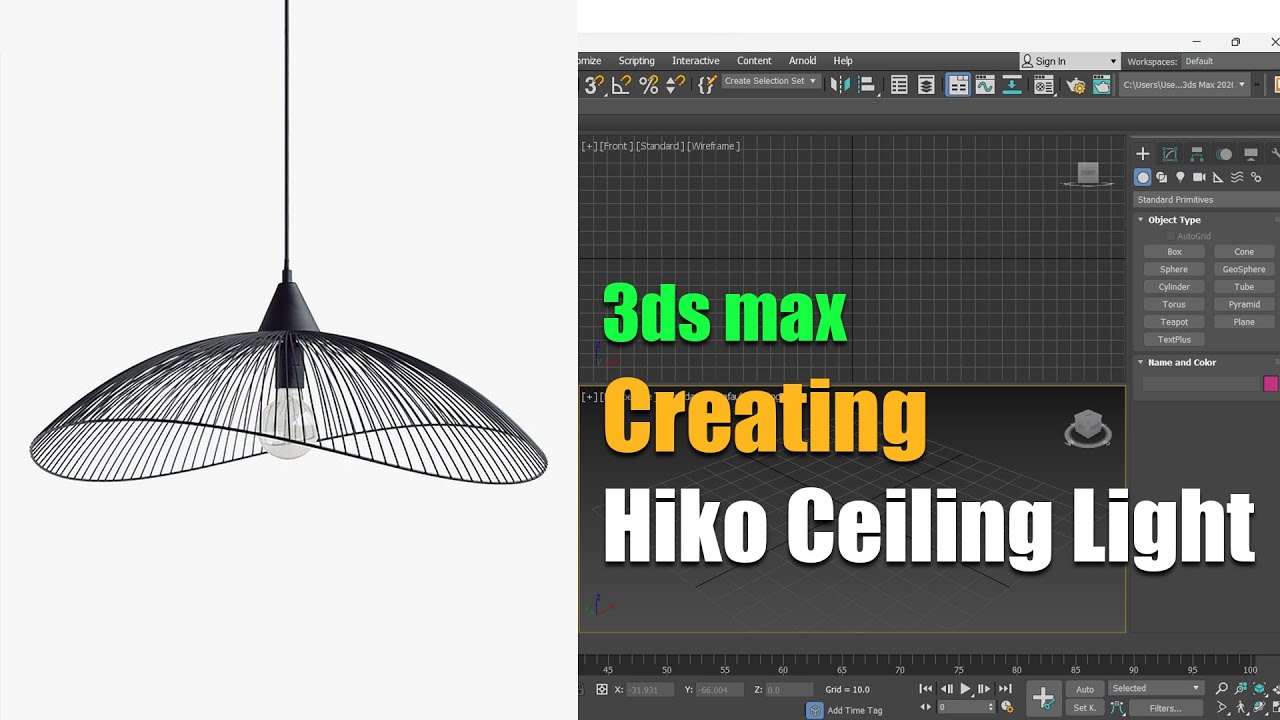The image size is (1280, 720).
Task: Switch to the Modify panel icon
Action: point(1170,154)
